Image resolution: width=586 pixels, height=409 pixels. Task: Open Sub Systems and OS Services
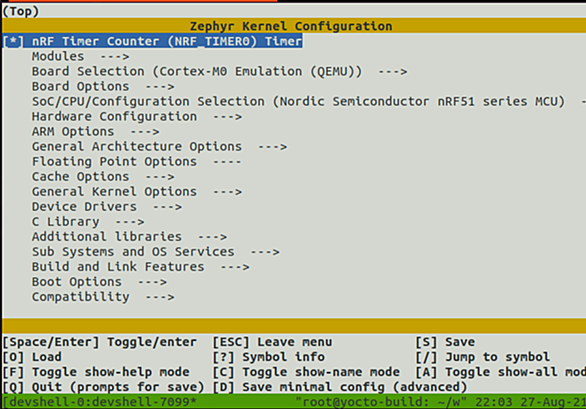coord(155,252)
